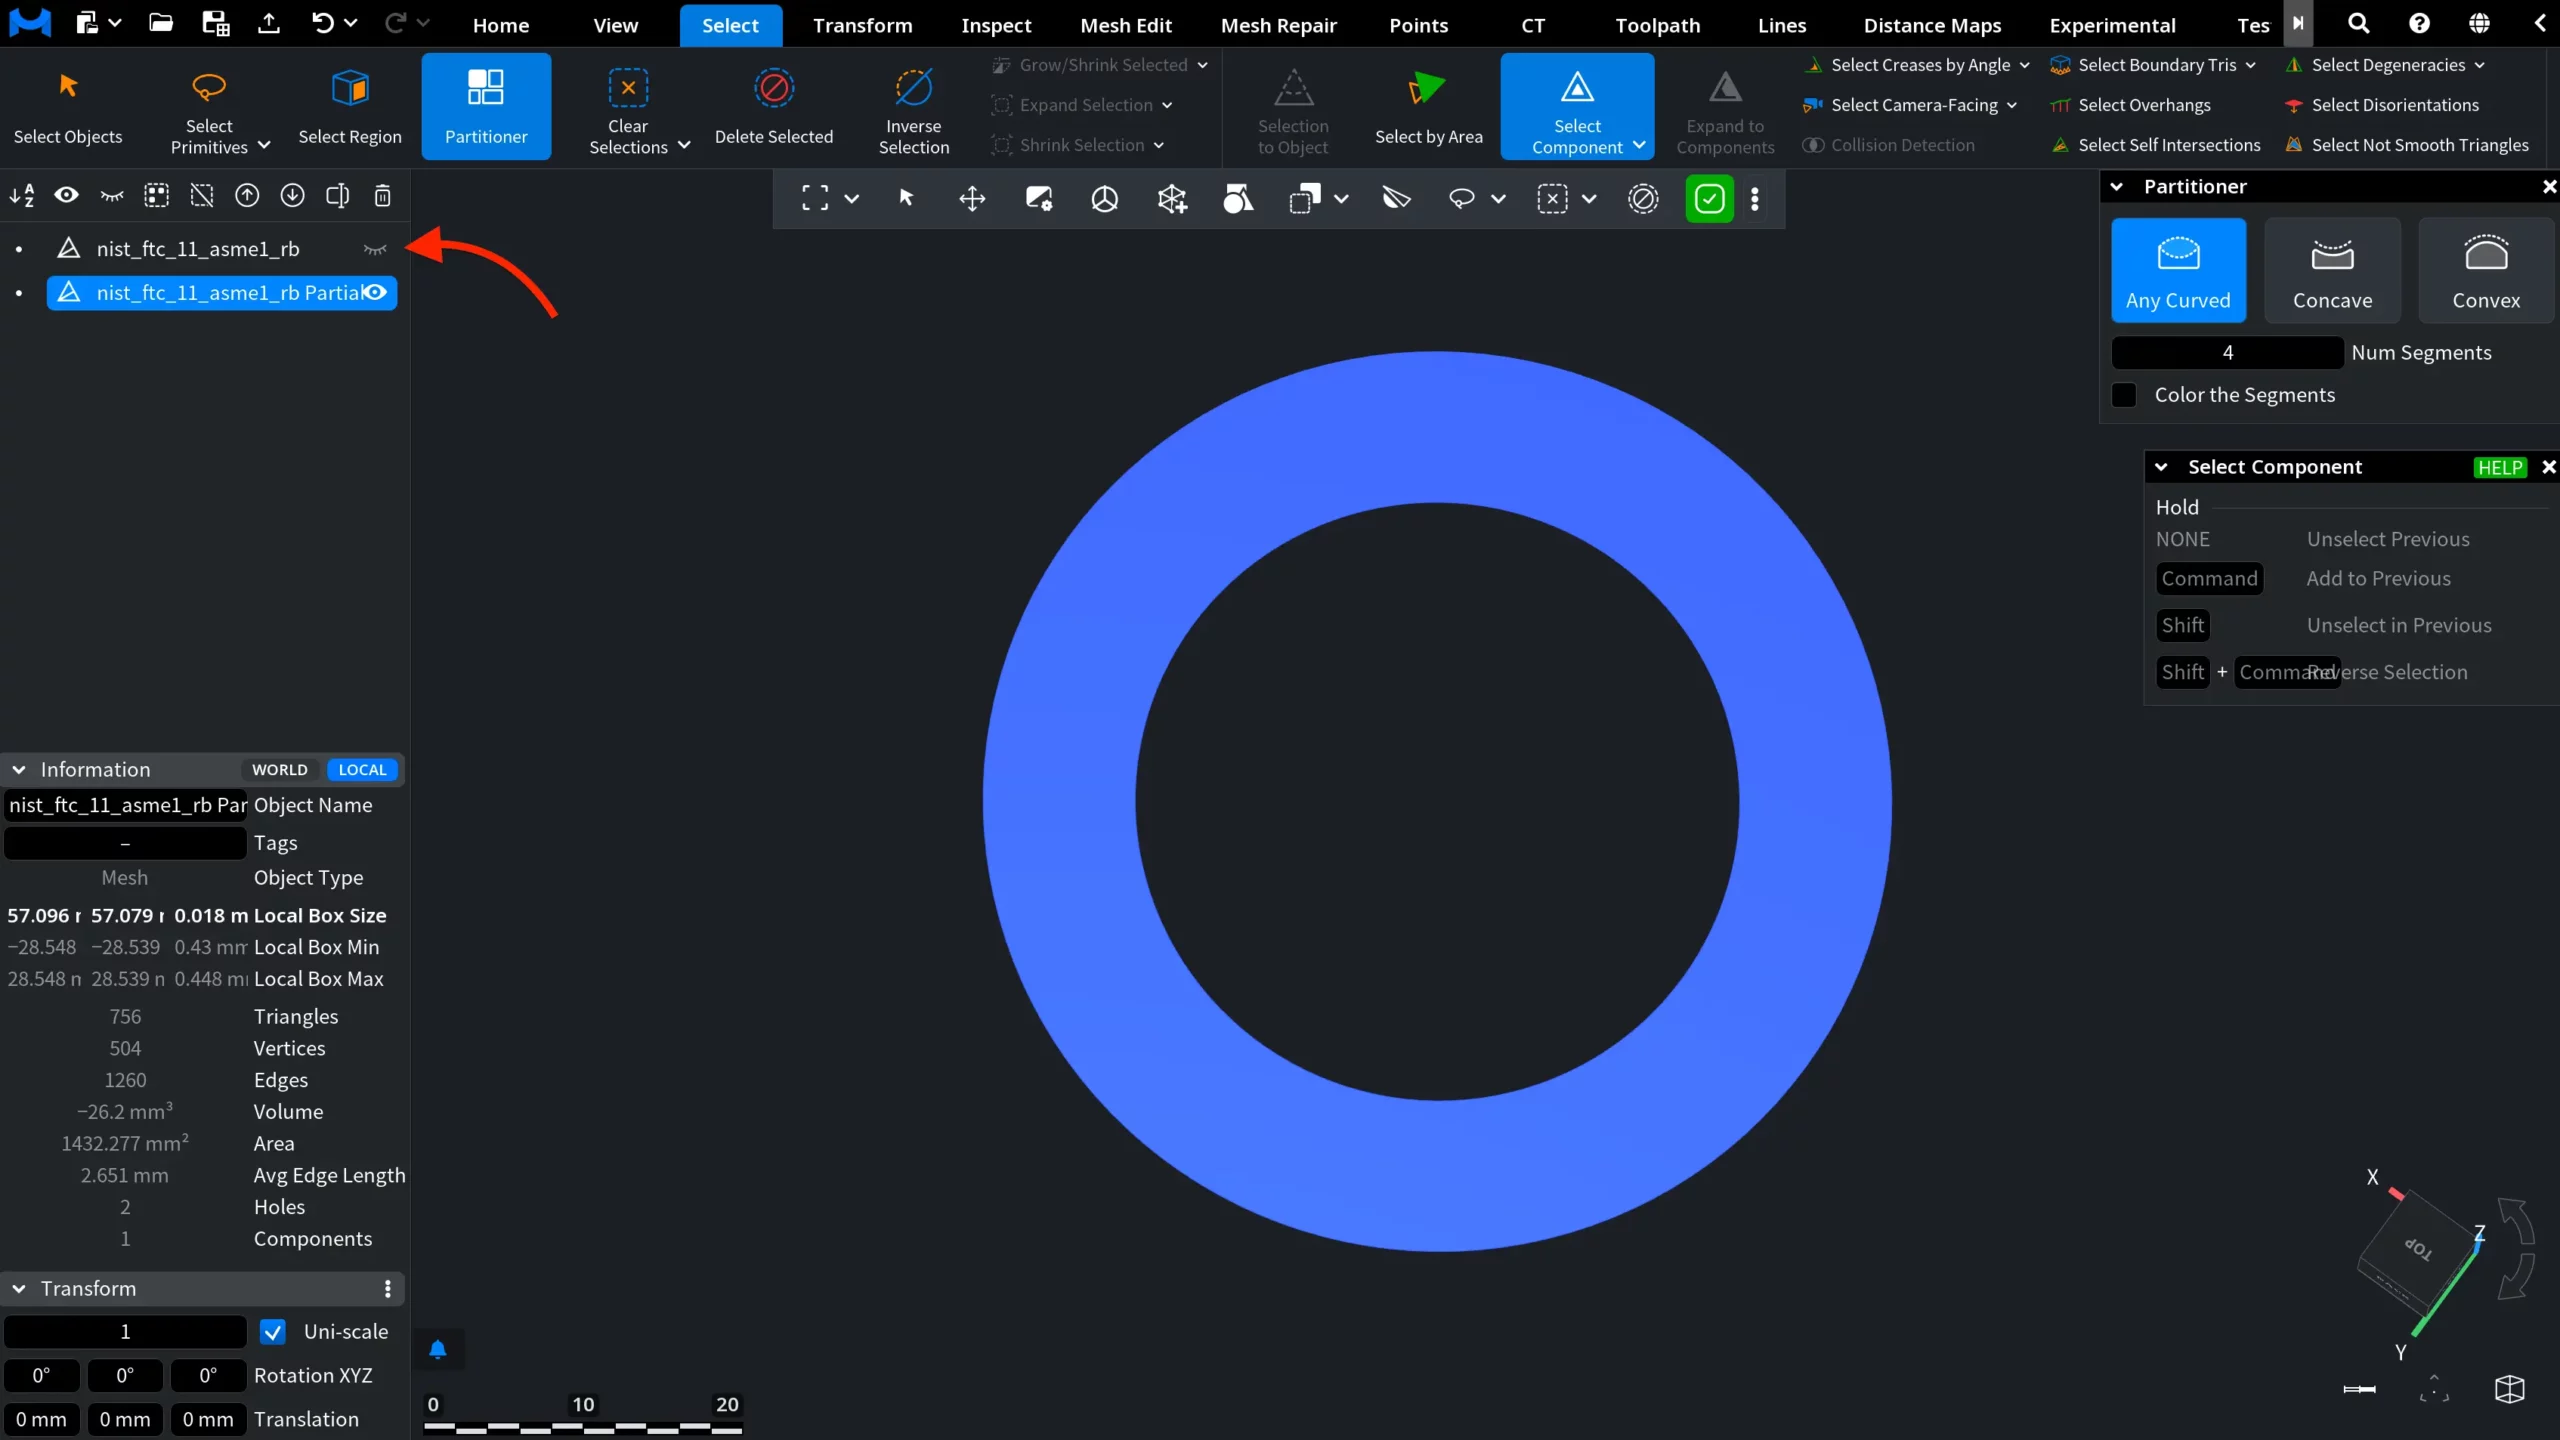Switch to the Mesh Repair tab
The width and height of the screenshot is (2560, 1440).
click(1278, 25)
